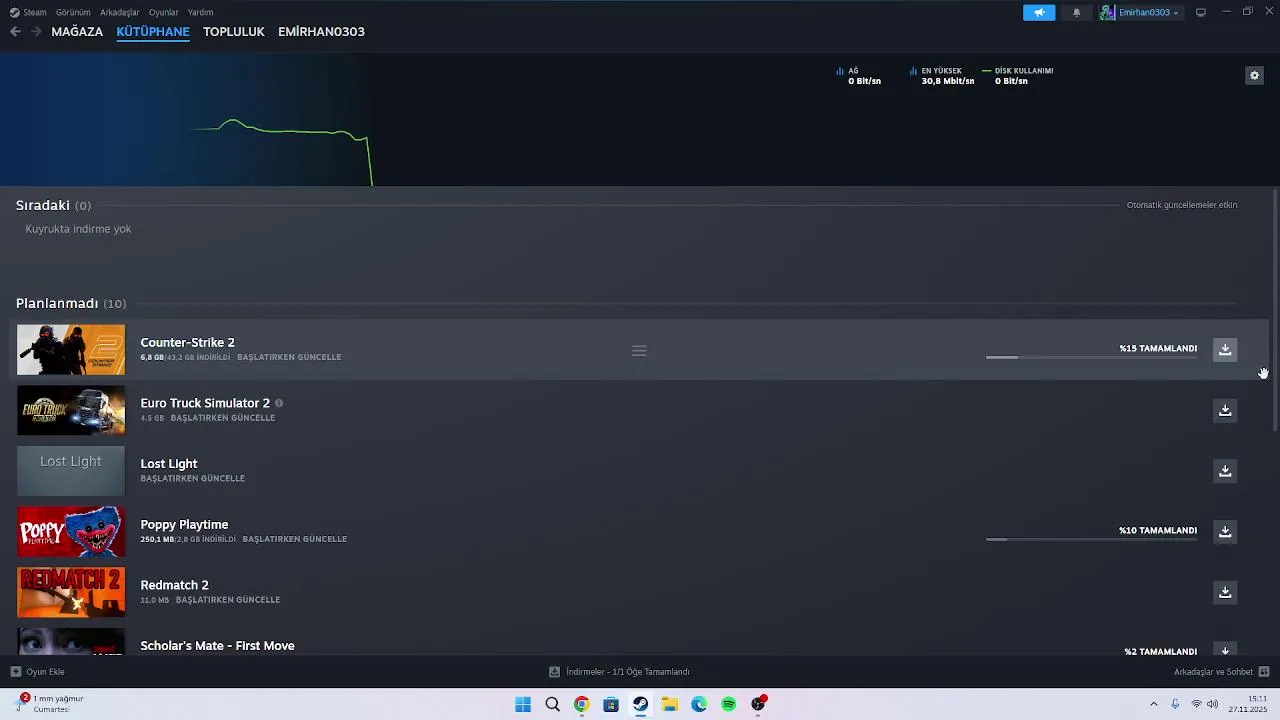This screenshot has height=720, width=1280.
Task: Open the Oyunlar menu
Action: pyautogui.click(x=163, y=12)
